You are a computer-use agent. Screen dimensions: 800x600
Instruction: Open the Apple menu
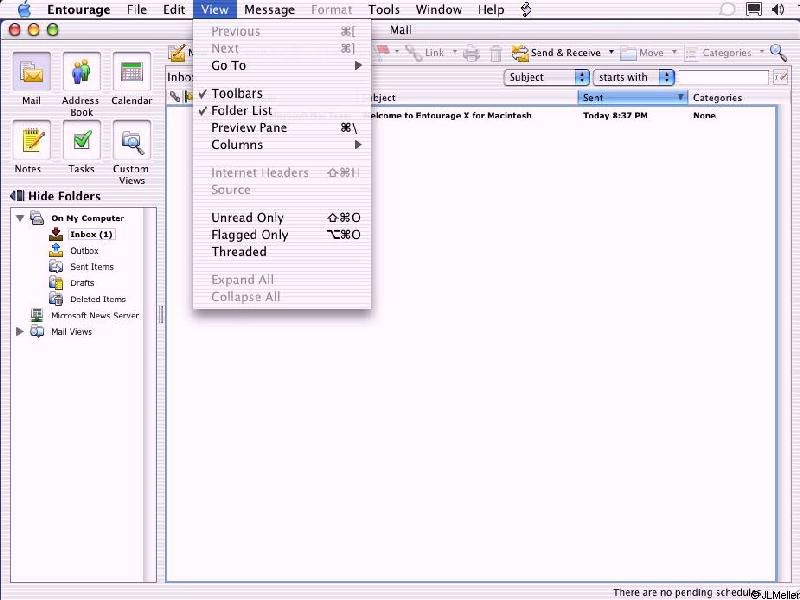pos(24,9)
